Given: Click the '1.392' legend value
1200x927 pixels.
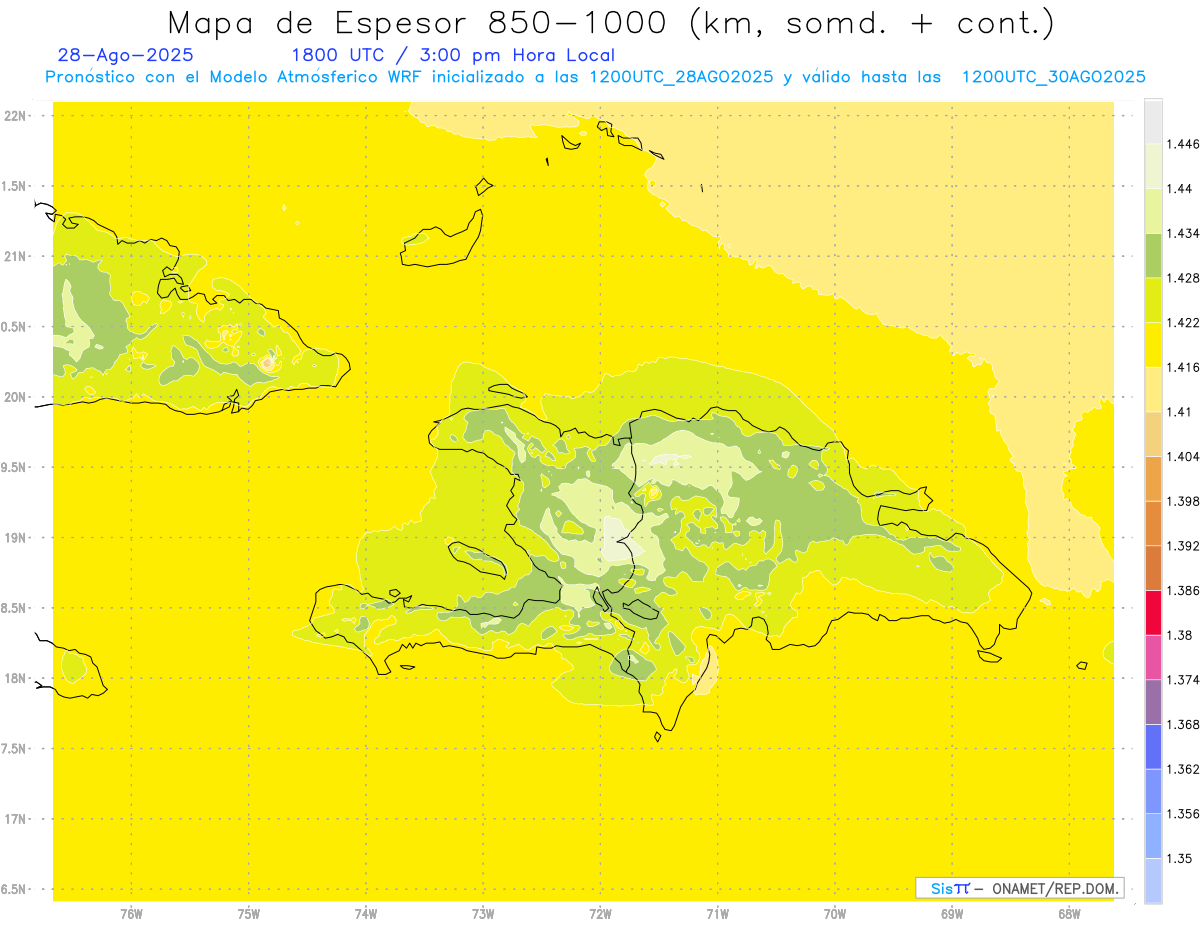Looking at the screenshot, I should (x=1183, y=546).
